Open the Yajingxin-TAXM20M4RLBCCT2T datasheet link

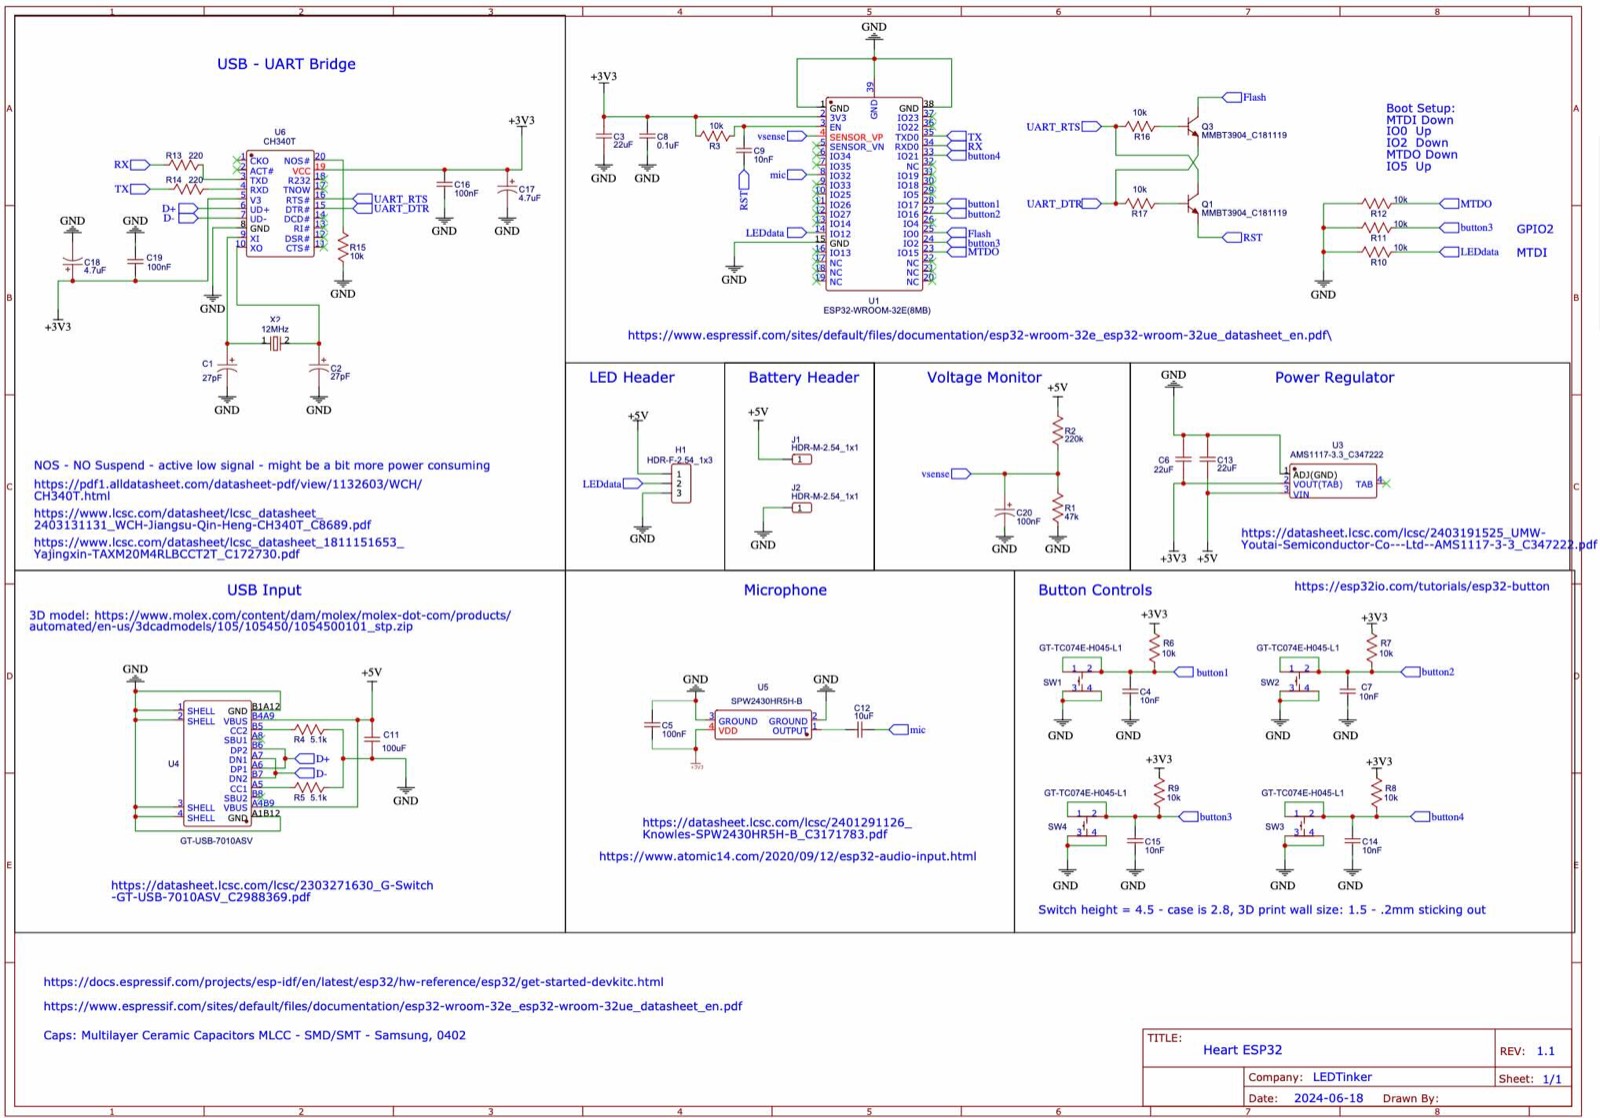click(x=218, y=548)
